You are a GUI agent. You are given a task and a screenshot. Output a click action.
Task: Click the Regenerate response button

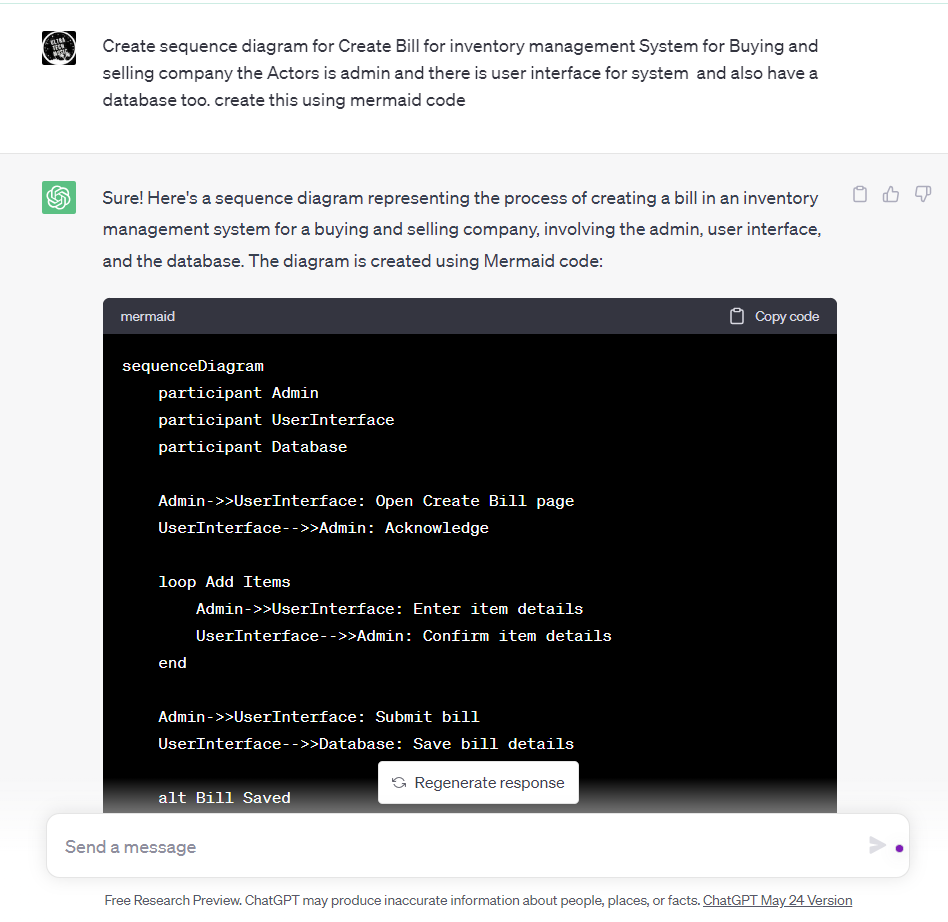click(x=478, y=782)
